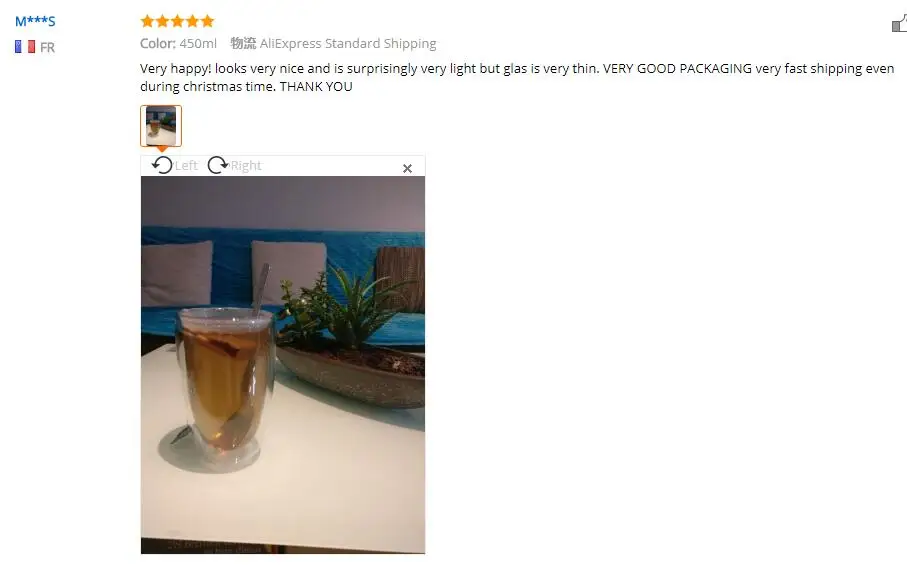
Task: Click the "Right" rotate label
Action: pos(246,166)
